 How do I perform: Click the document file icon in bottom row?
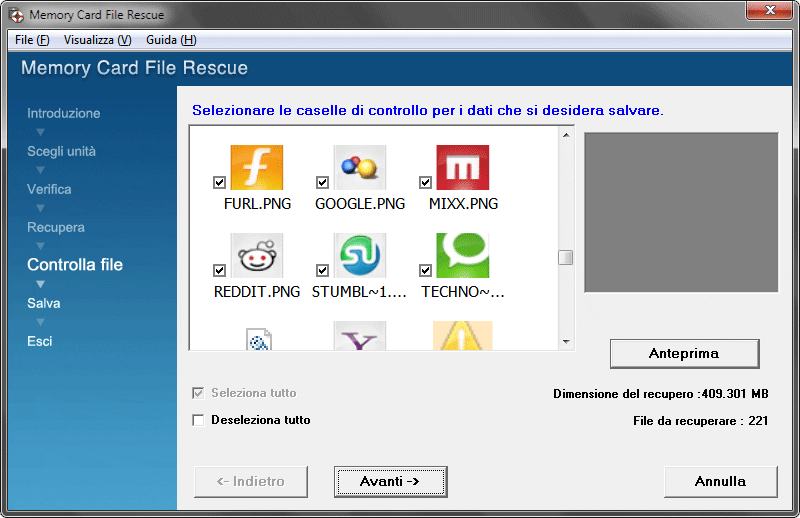[x=259, y=339]
